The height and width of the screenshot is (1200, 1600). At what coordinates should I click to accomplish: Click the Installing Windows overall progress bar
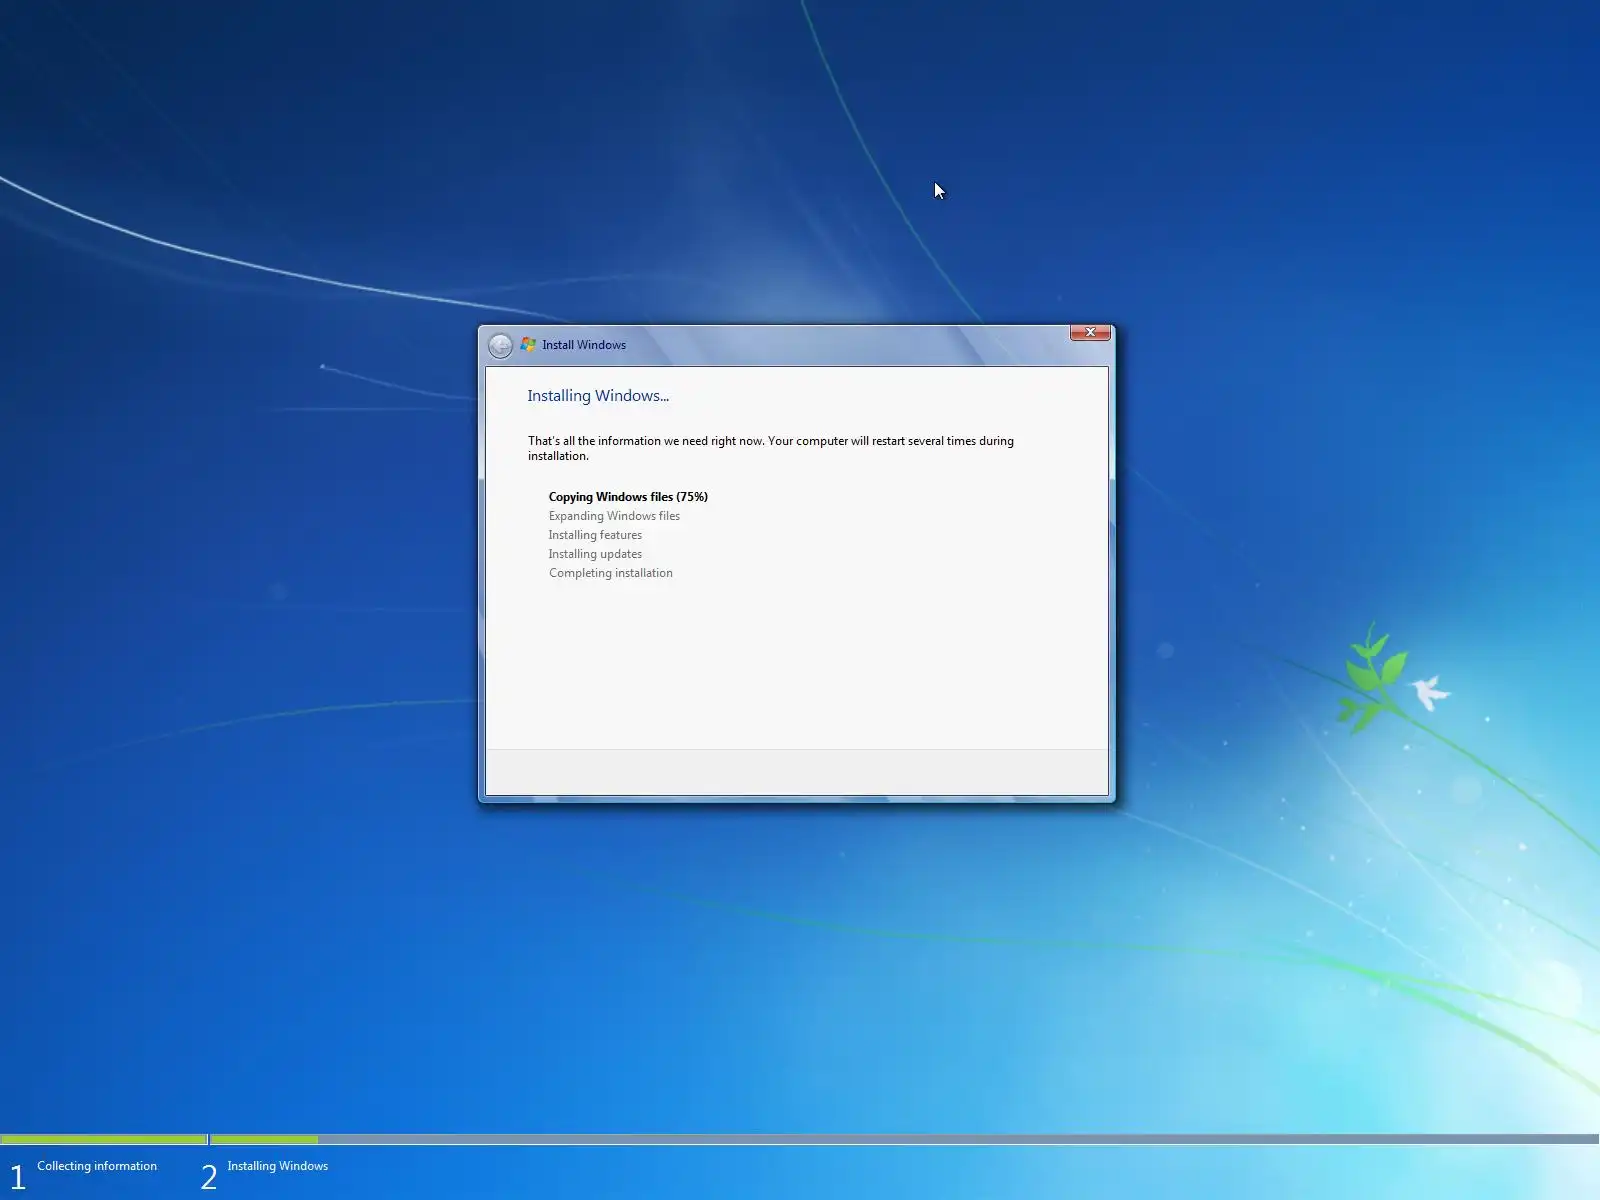point(905,1140)
